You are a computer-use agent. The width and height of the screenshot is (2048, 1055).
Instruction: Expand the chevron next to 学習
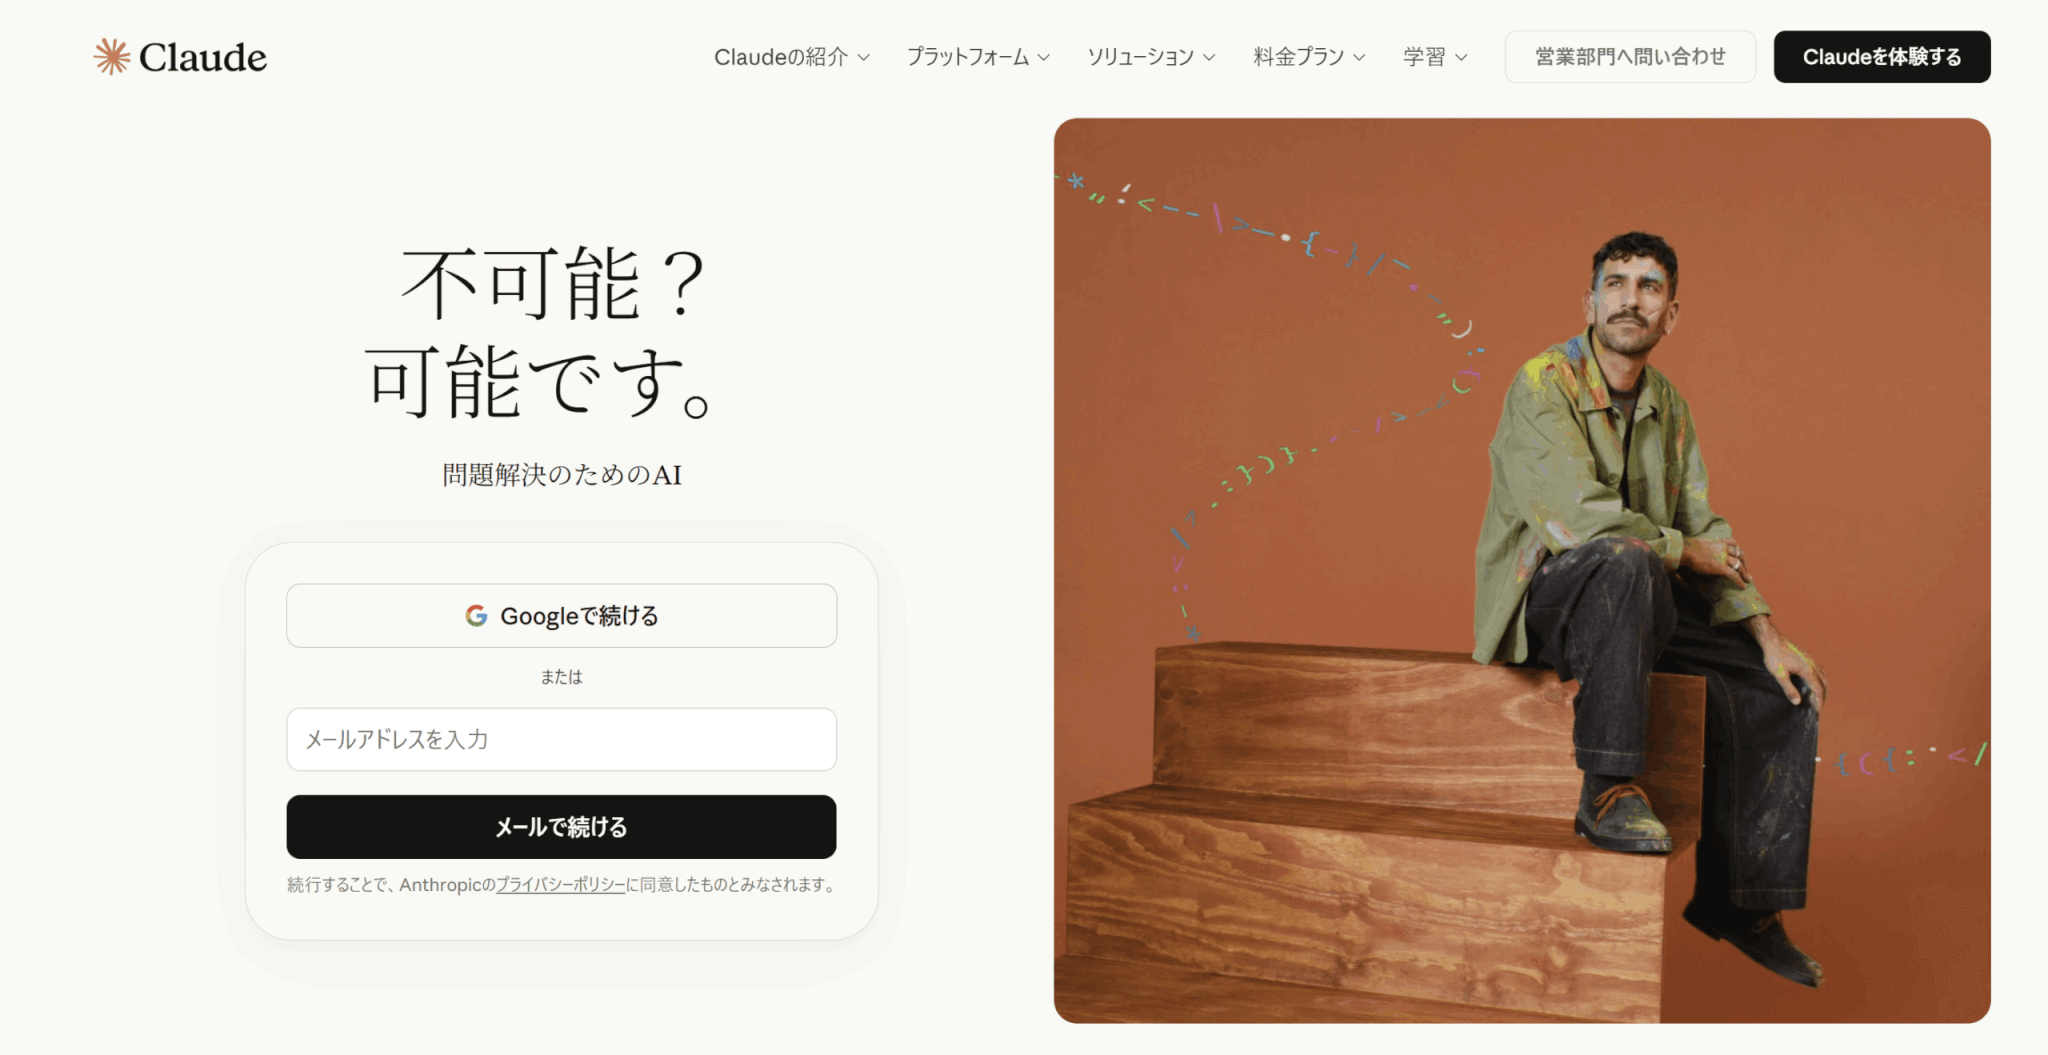(1461, 58)
